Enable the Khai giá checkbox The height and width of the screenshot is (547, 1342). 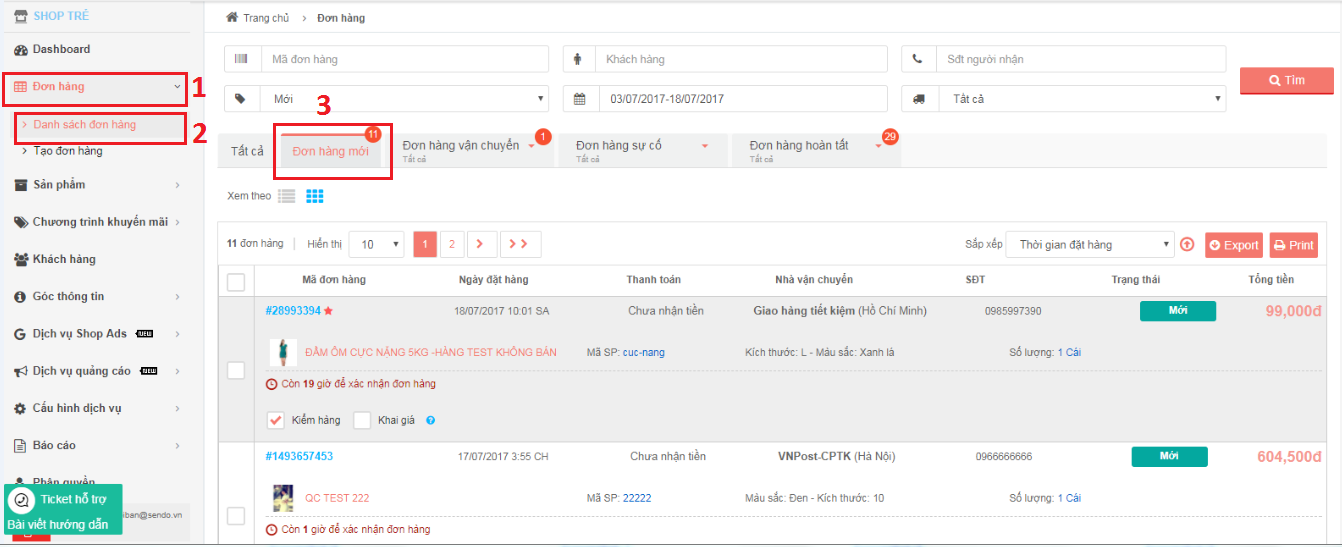point(362,420)
